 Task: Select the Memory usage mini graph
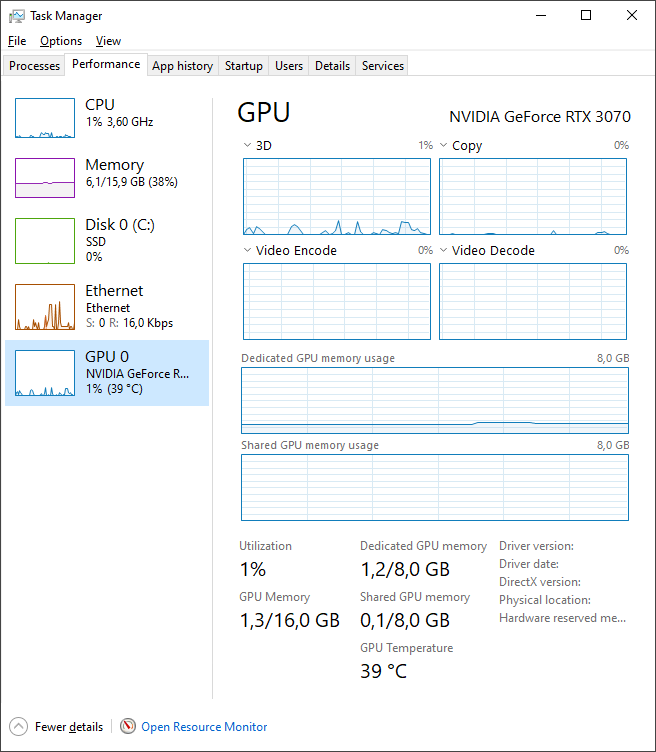click(x=45, y=178)
